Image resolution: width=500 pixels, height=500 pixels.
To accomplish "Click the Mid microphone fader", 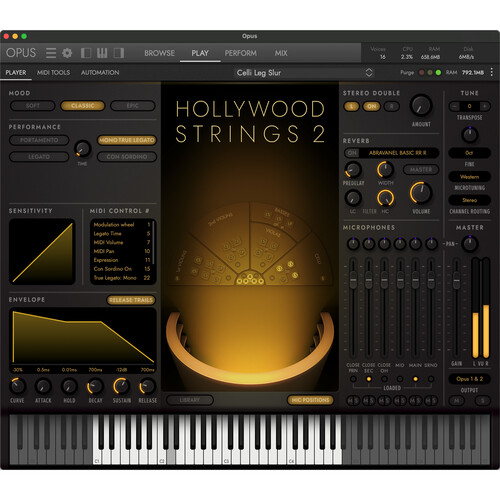I will coord(400,280).
